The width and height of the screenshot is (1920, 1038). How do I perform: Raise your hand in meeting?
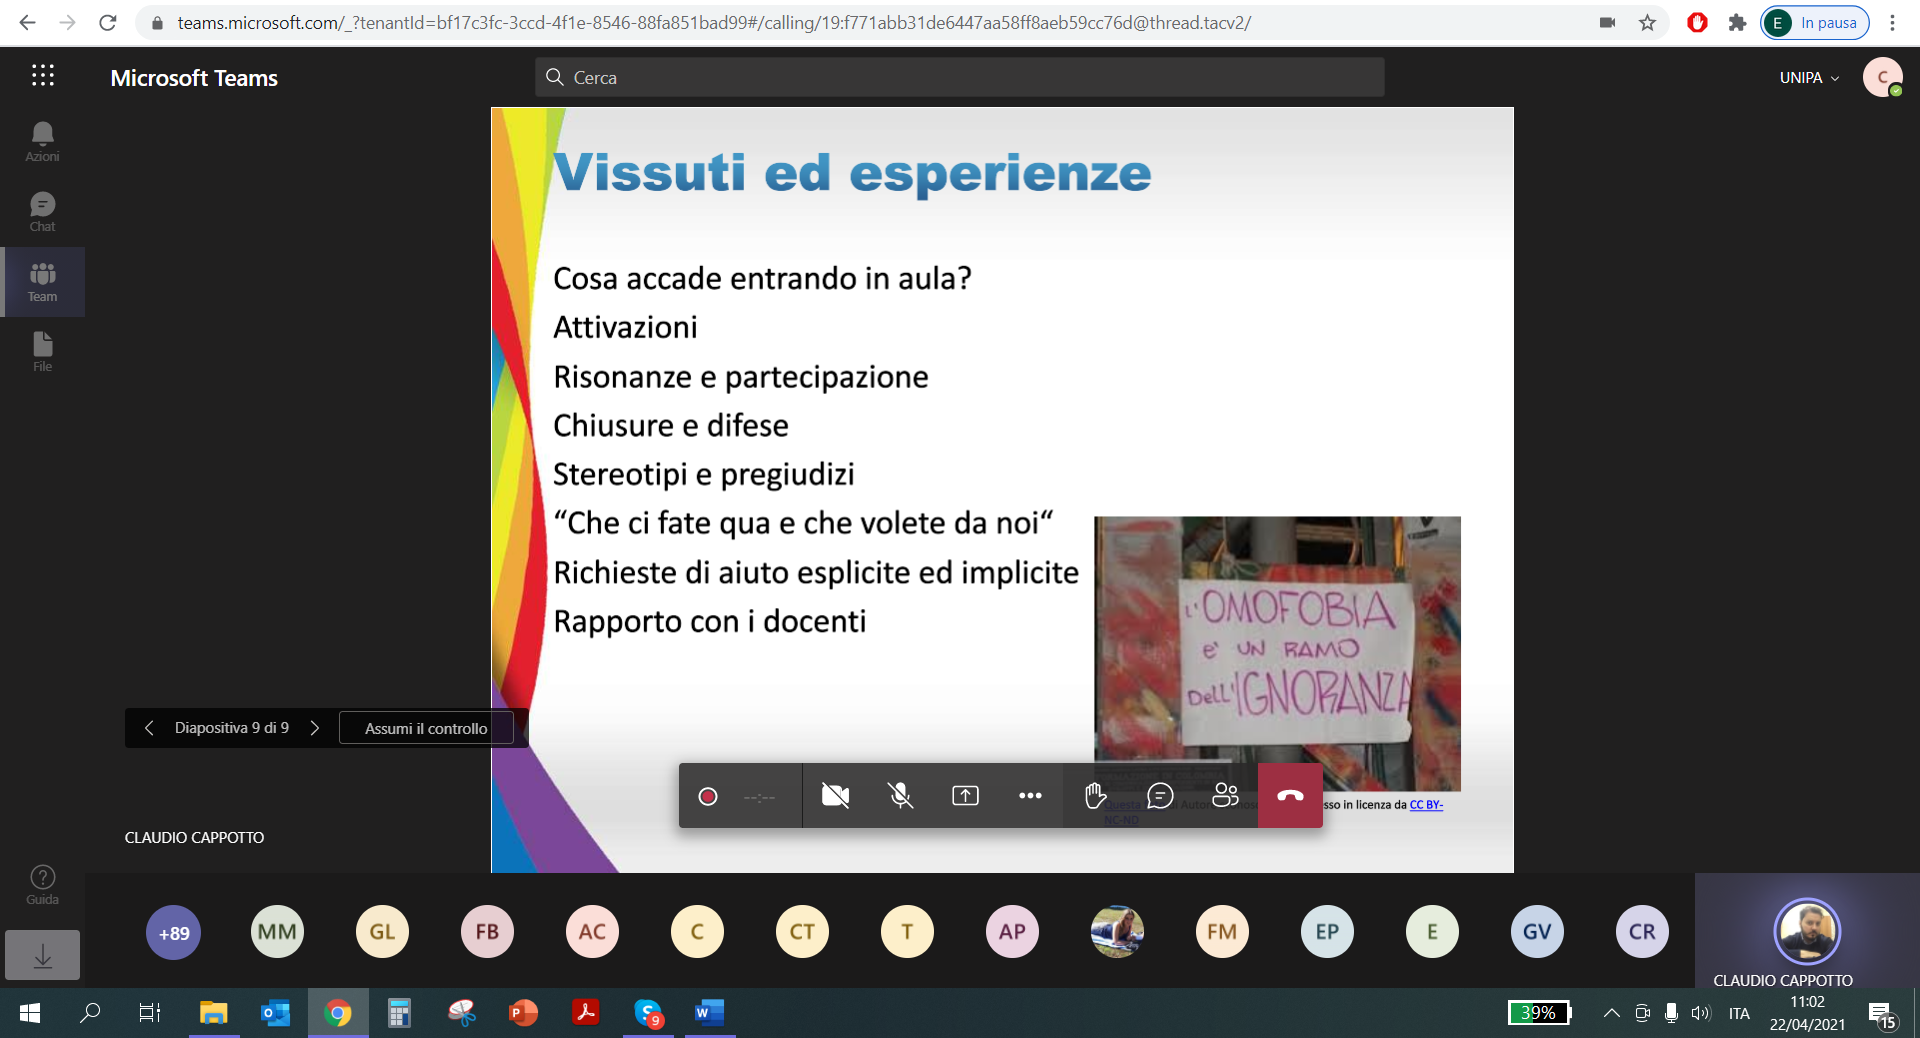[x=1095, y=796]
